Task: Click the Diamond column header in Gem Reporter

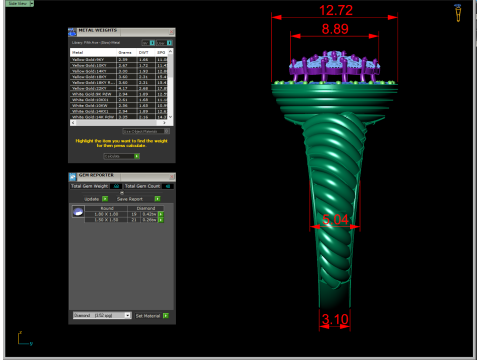Action: (x=146, y=208)
